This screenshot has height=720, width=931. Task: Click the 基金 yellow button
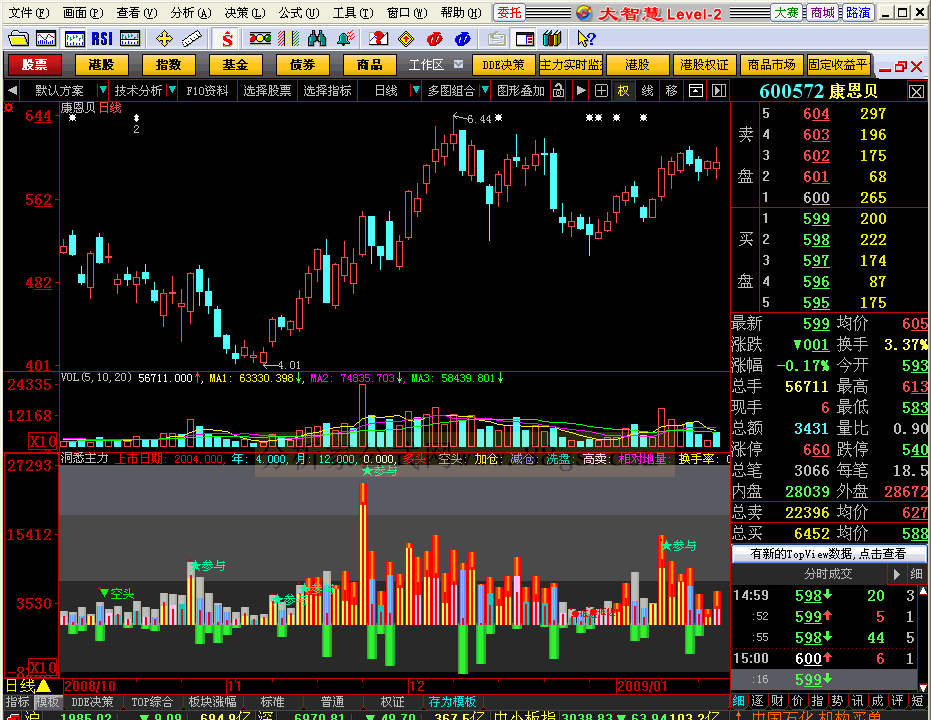pyautogui.click(x=235, y=65)
